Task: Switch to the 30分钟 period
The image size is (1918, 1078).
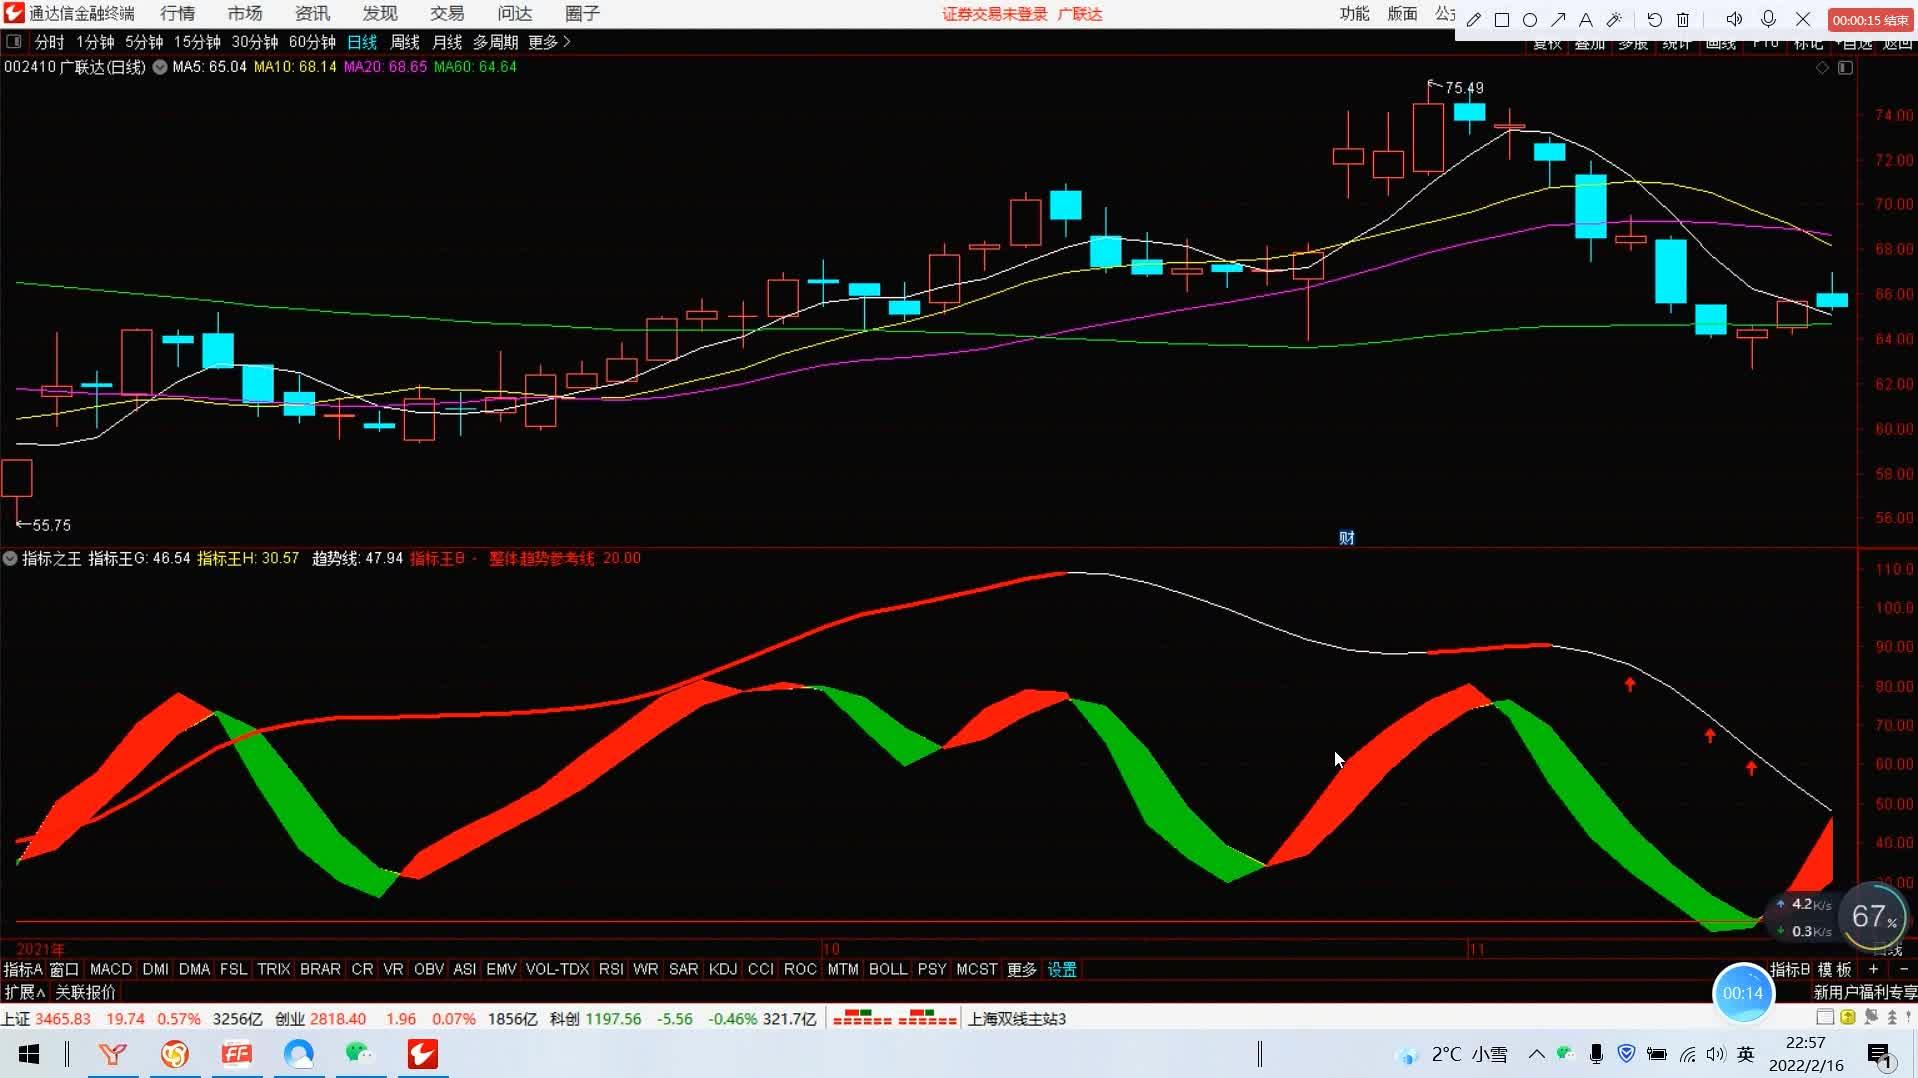Action: [255, 42]
